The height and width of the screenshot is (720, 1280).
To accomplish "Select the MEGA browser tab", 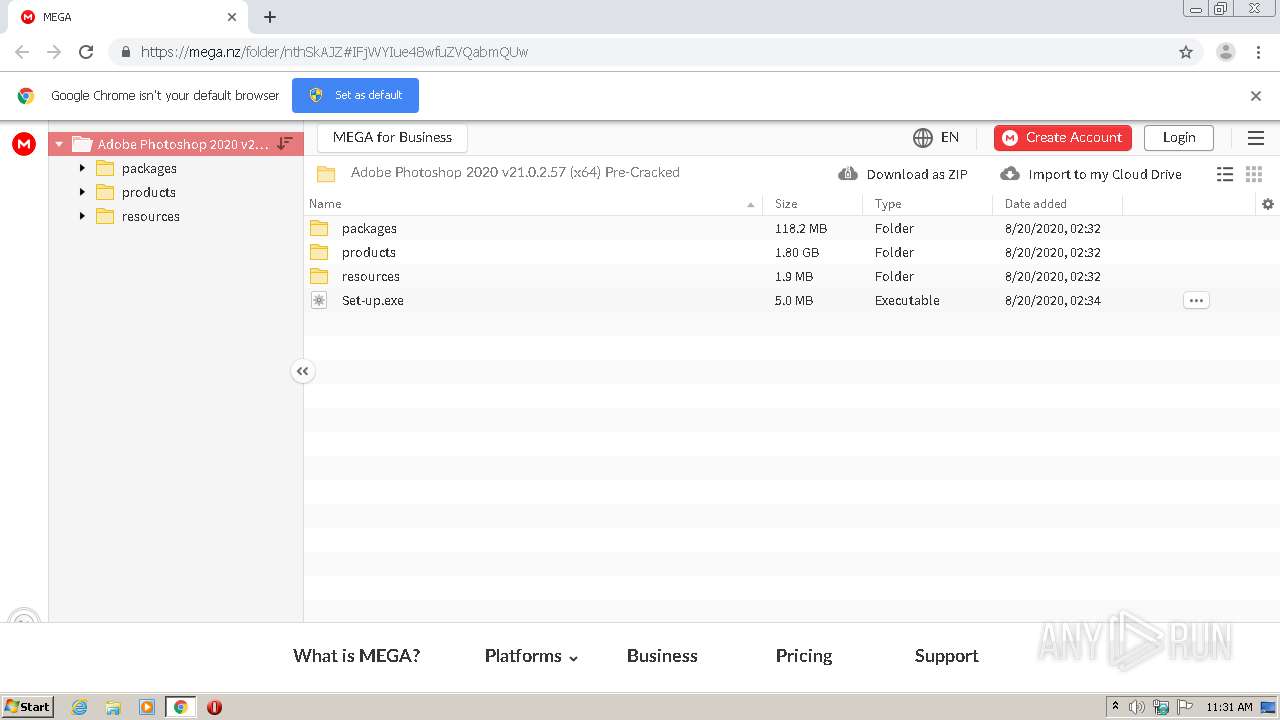I will (126, 17).
